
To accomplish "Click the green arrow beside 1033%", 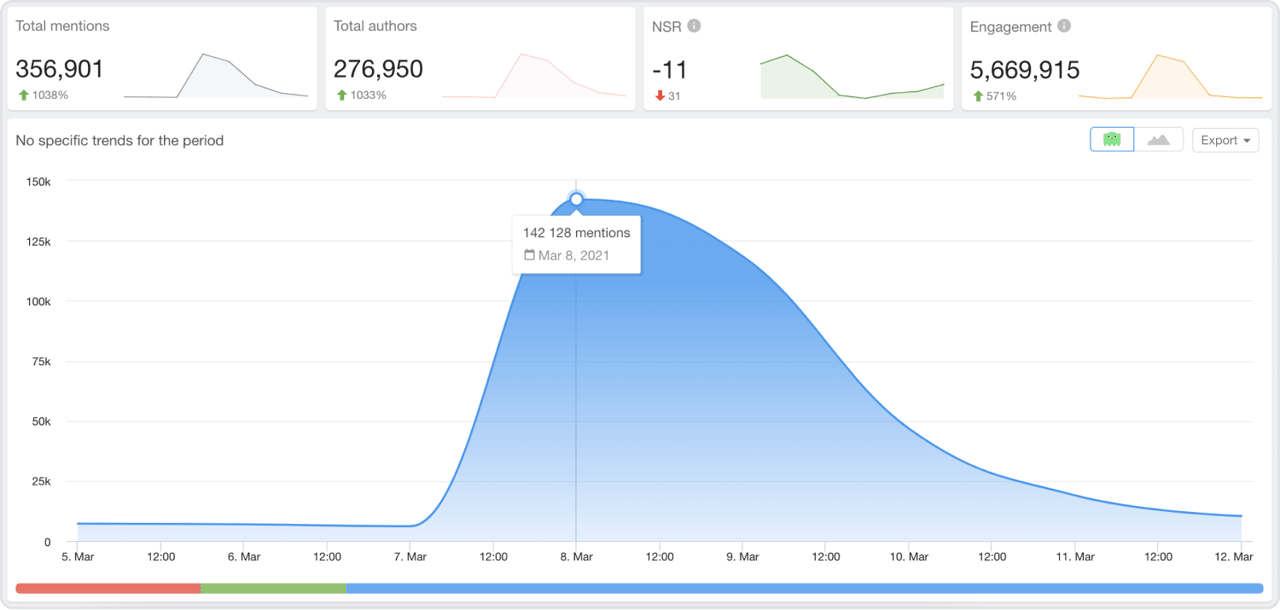I will tap(341, 95).
